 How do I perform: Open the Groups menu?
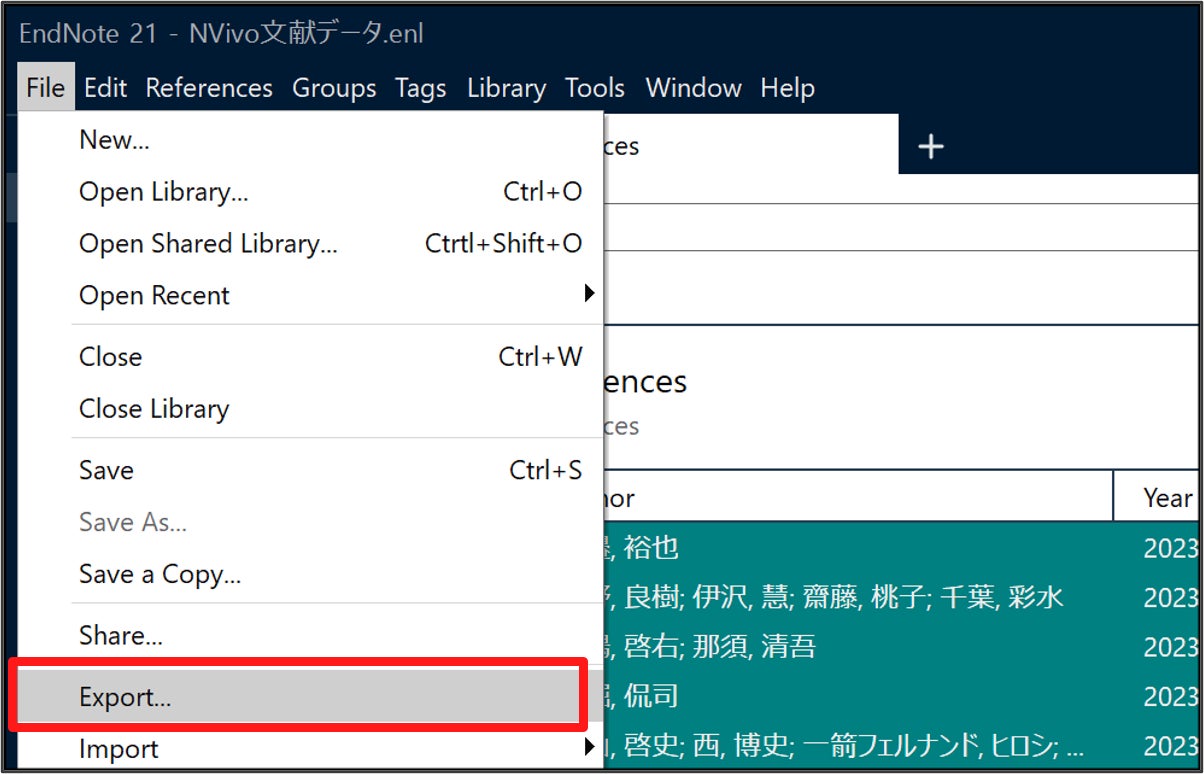point(334,88)
